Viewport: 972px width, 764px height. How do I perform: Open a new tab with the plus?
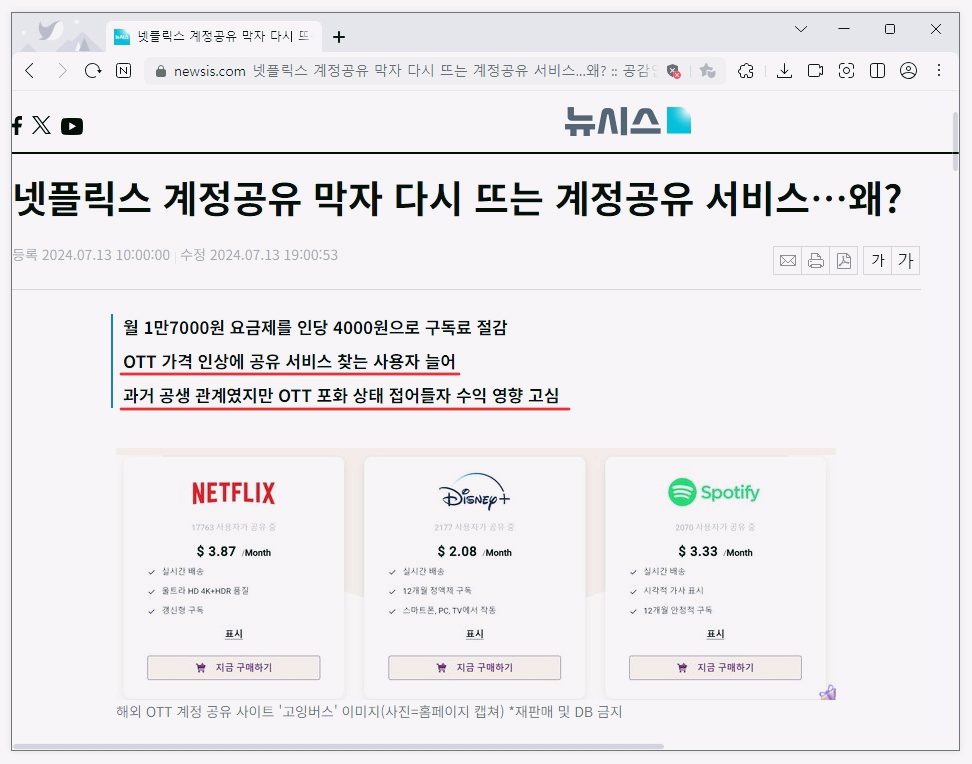338,35
